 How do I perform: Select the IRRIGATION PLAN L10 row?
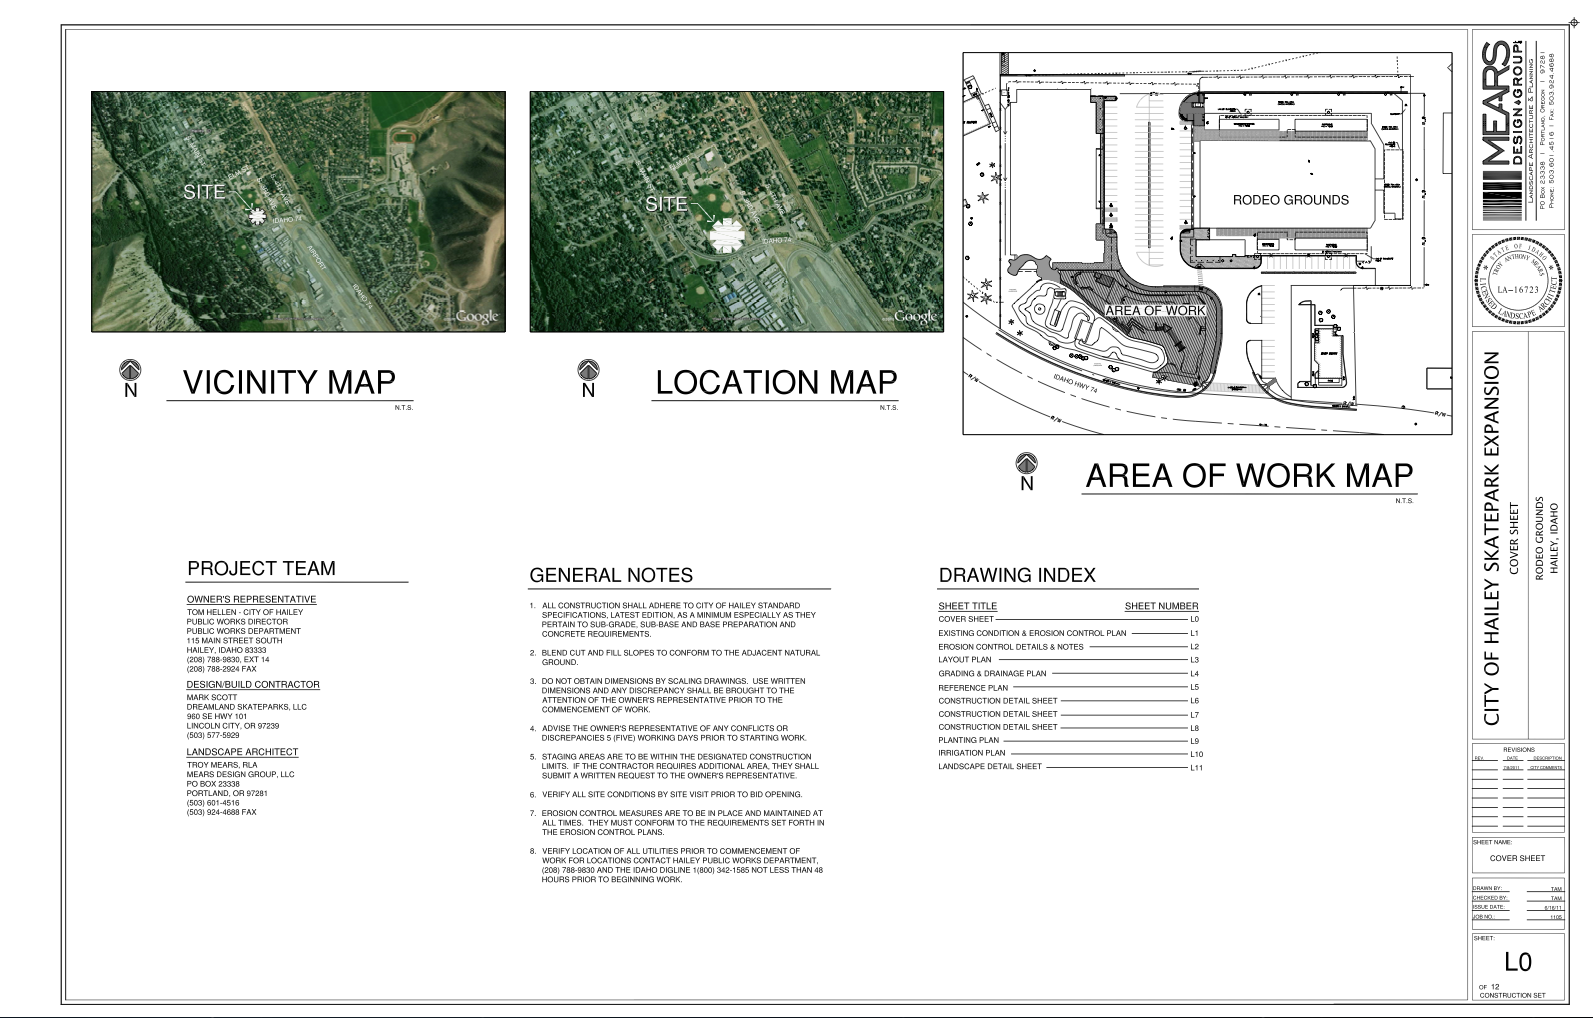[x=1070, y=754]
